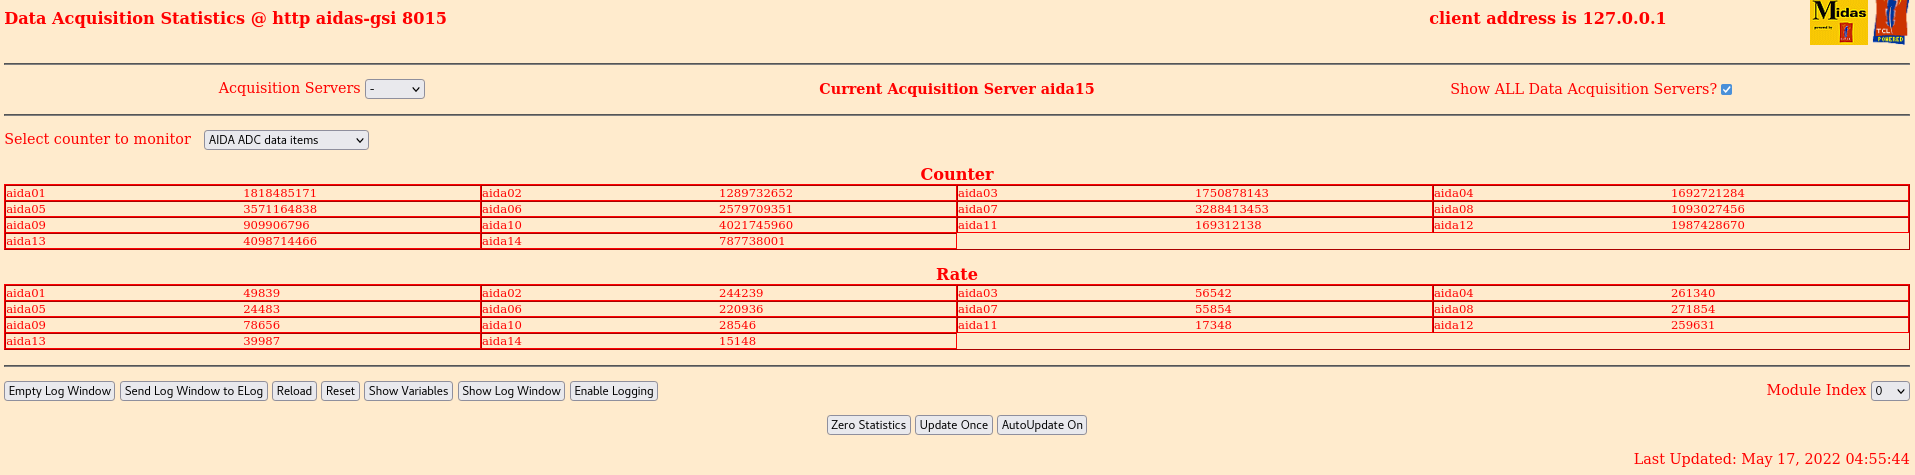Open the log with Show Log Window

pos(511,391)
